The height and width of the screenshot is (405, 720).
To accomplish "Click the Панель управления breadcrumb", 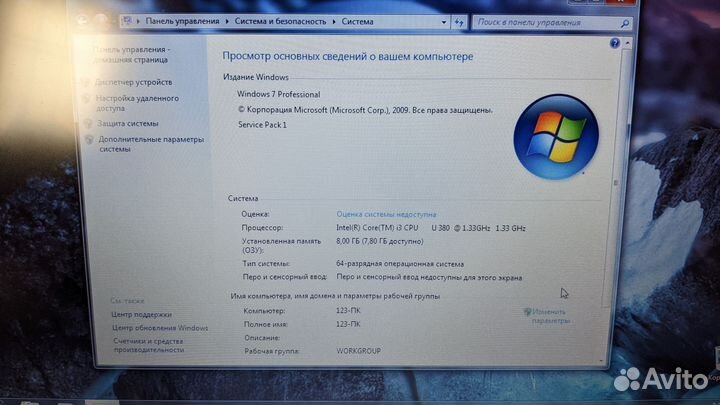I will 182,21.
